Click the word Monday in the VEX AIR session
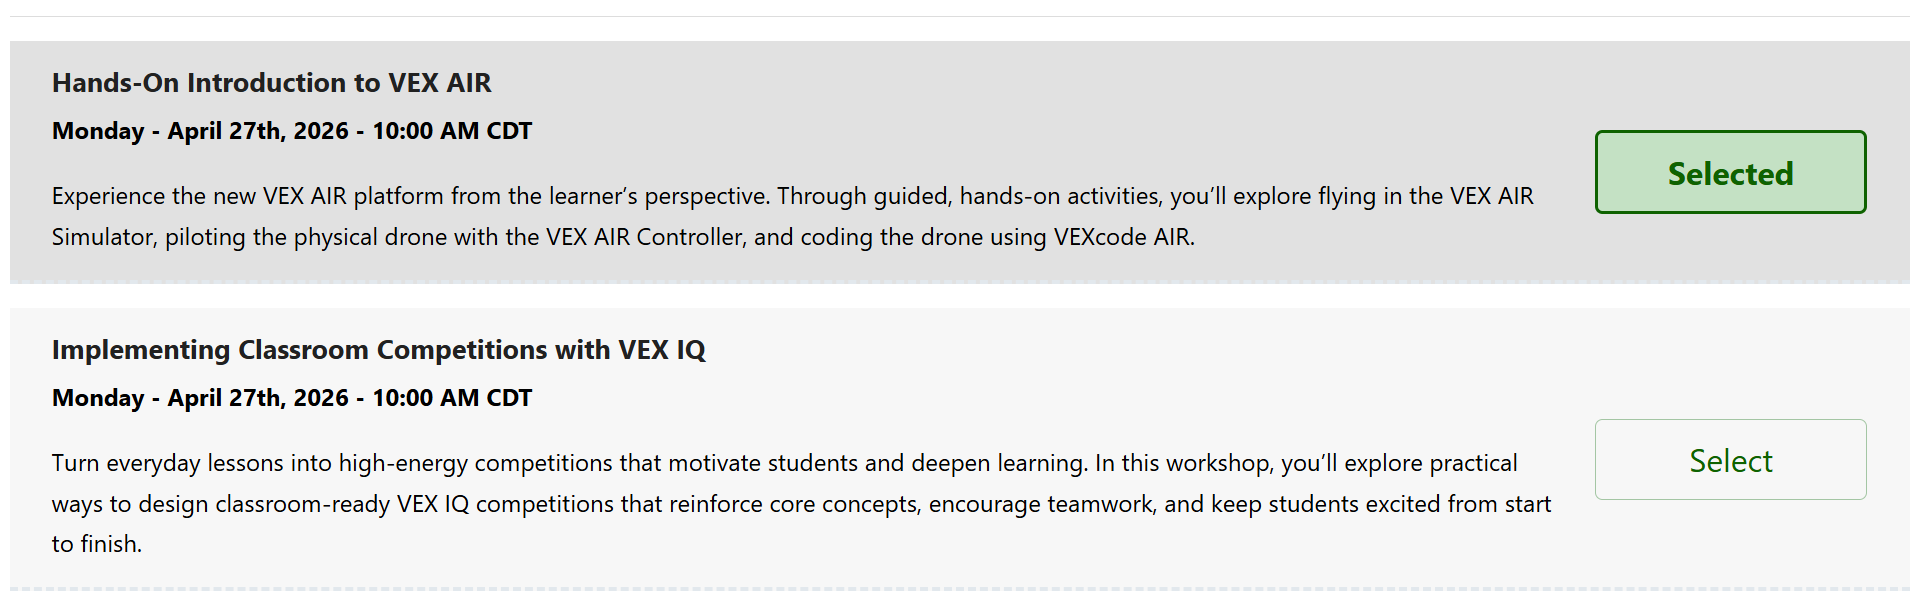The image size is (1932, 604). pyautogui.click(x=98, y=131)
